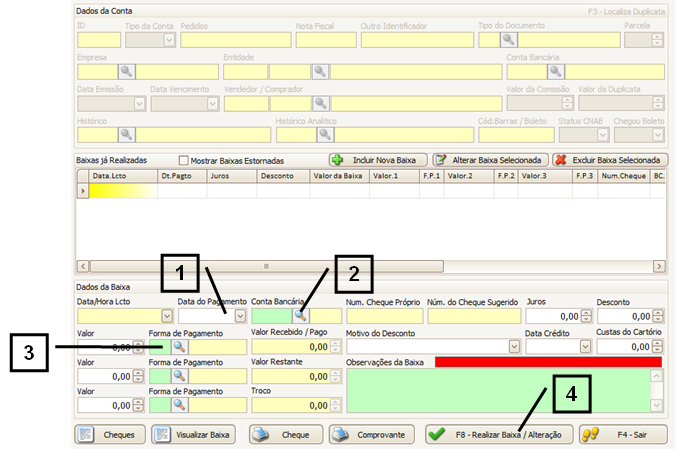Click the third Forma de Pagamento search icon

pos(180,405)
